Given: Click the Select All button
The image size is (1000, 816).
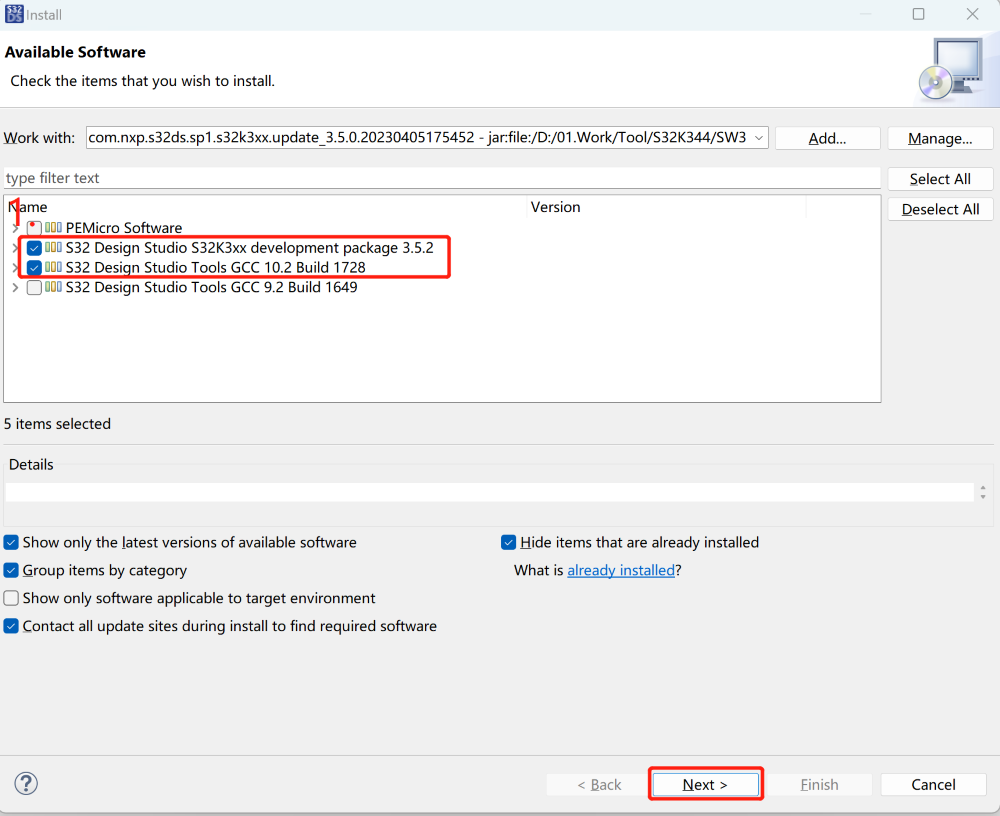Looking at the screenshot, I should click(940, 179).
